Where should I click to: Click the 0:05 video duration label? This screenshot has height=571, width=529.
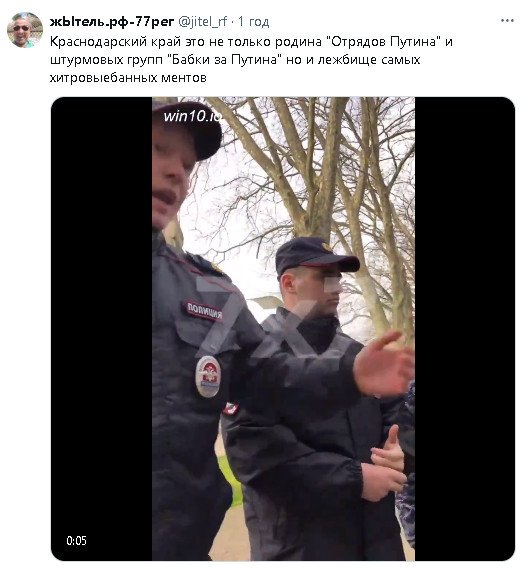[76, 540]
